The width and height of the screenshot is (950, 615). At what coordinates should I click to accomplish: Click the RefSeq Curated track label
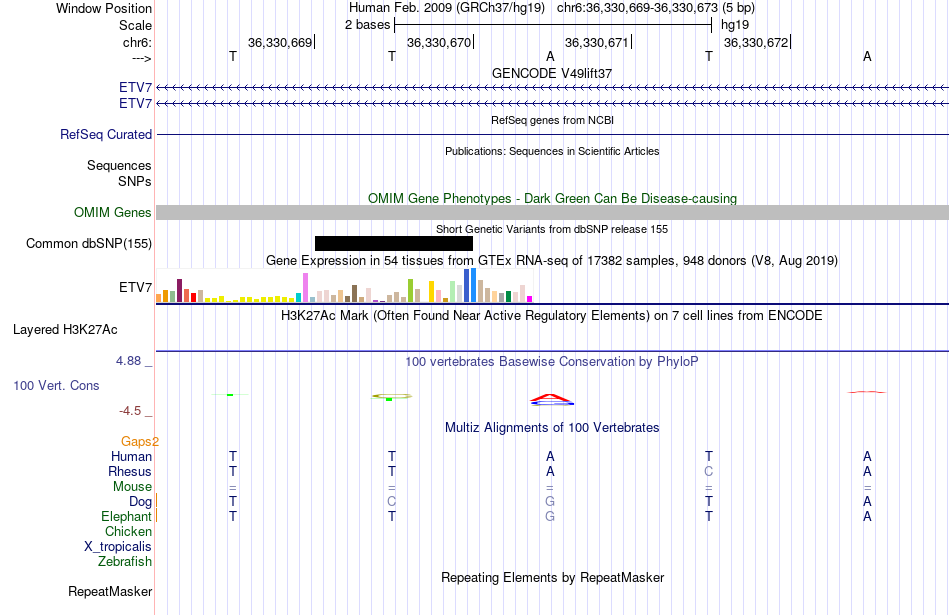[106, 135]
